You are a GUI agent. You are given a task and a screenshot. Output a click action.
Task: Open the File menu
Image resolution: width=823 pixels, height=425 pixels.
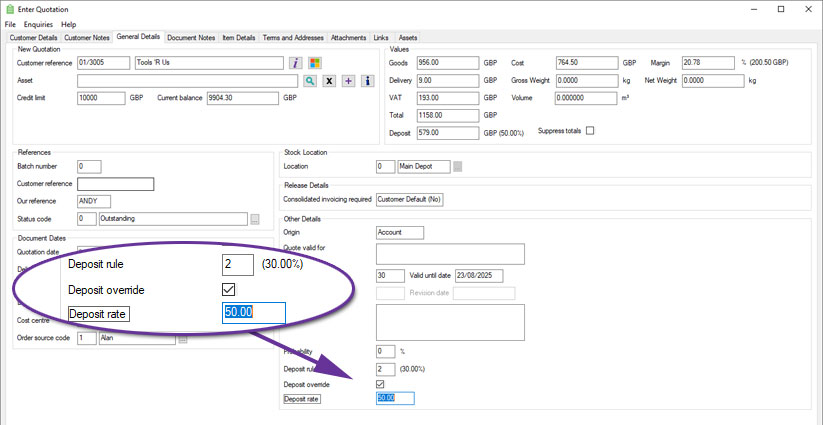(x=10, y=24)
